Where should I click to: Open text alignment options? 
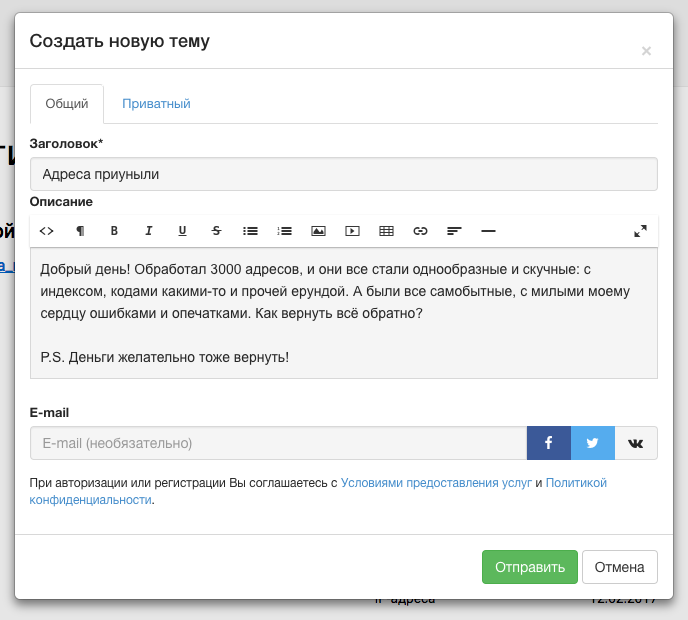coord(455,231)
